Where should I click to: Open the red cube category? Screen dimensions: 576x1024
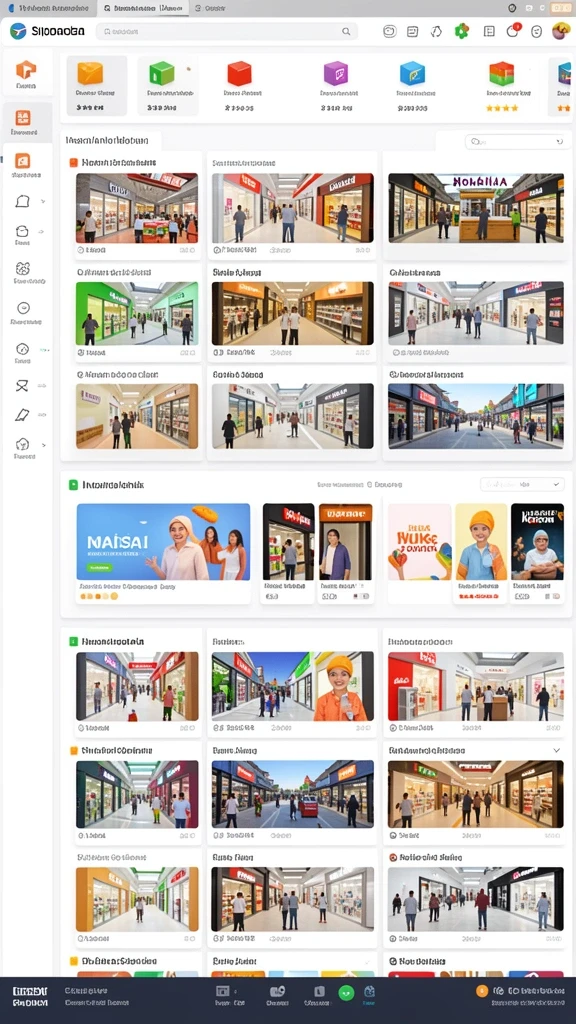(x=239, y=73)
